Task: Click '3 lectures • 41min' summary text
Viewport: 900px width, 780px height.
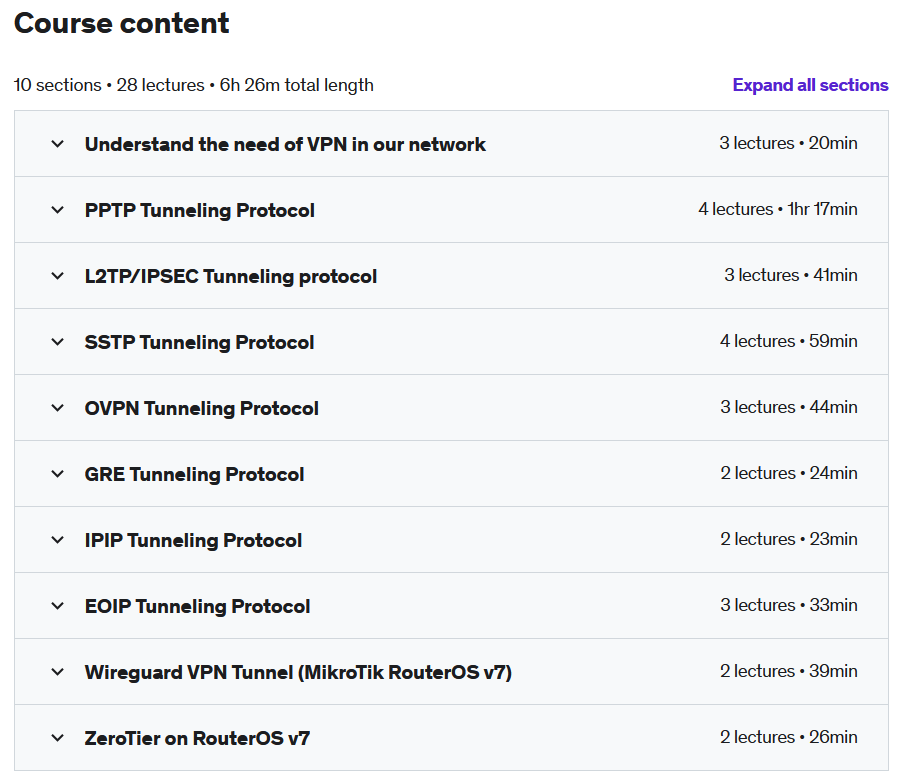Action: (x=791, y=275)
